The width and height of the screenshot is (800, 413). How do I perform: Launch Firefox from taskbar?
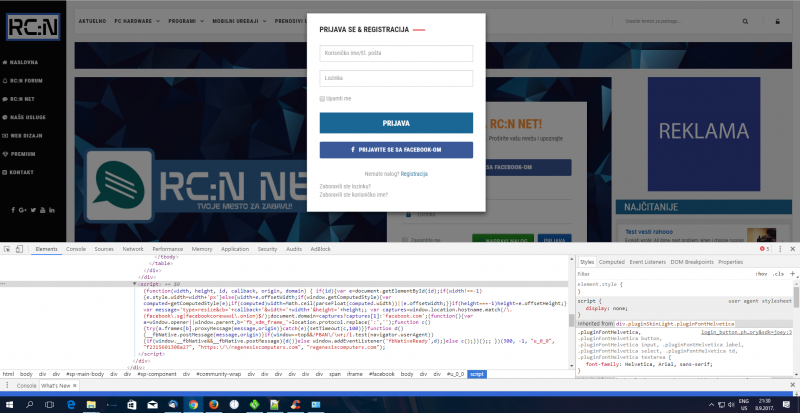pyautogui.click(x=214, y=405)
